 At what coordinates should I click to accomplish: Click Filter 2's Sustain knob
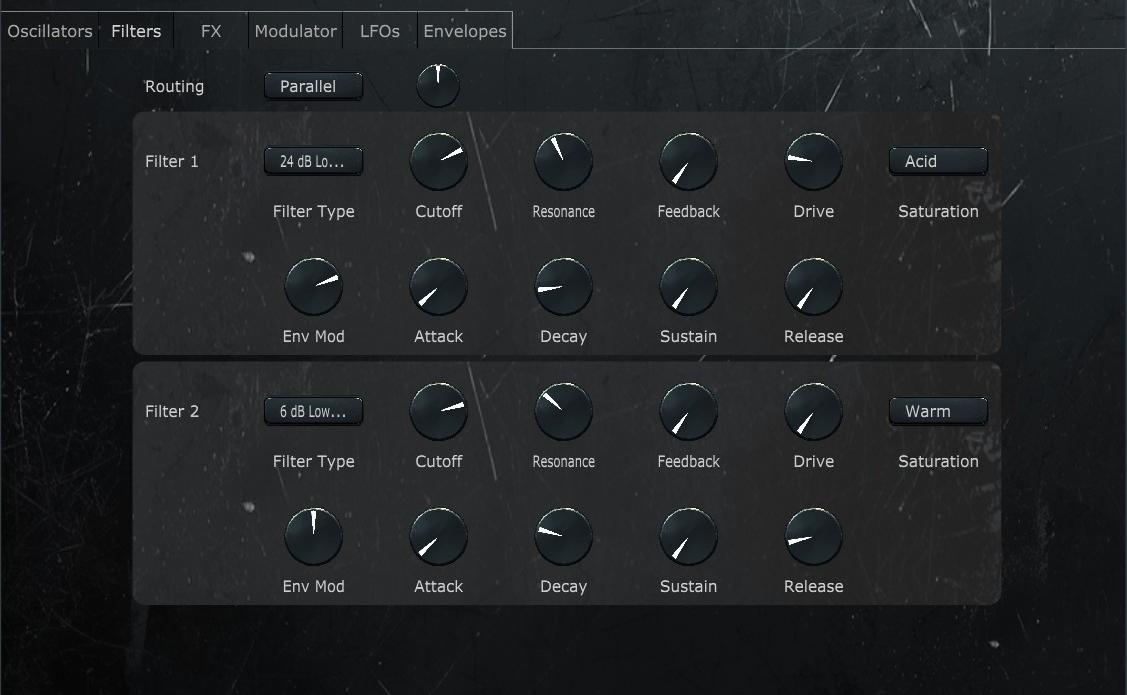pyautogui.click(x=688, y=535)
